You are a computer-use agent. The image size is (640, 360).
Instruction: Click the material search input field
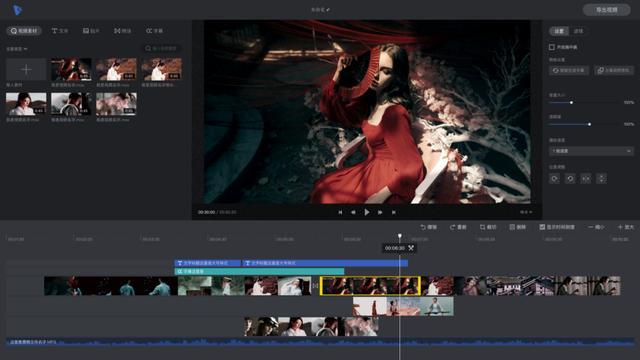click(x=162, y=48)
